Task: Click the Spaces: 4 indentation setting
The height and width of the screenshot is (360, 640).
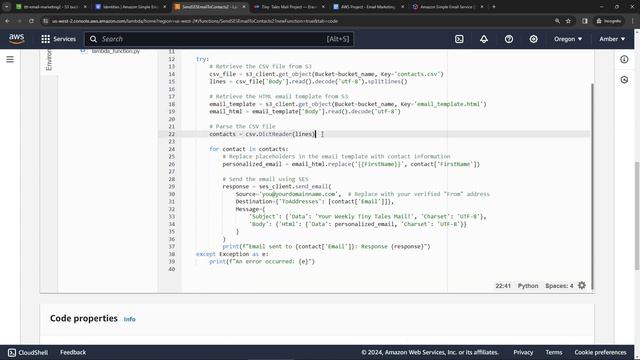Action: pyautogui.click(x=559, y=286)
